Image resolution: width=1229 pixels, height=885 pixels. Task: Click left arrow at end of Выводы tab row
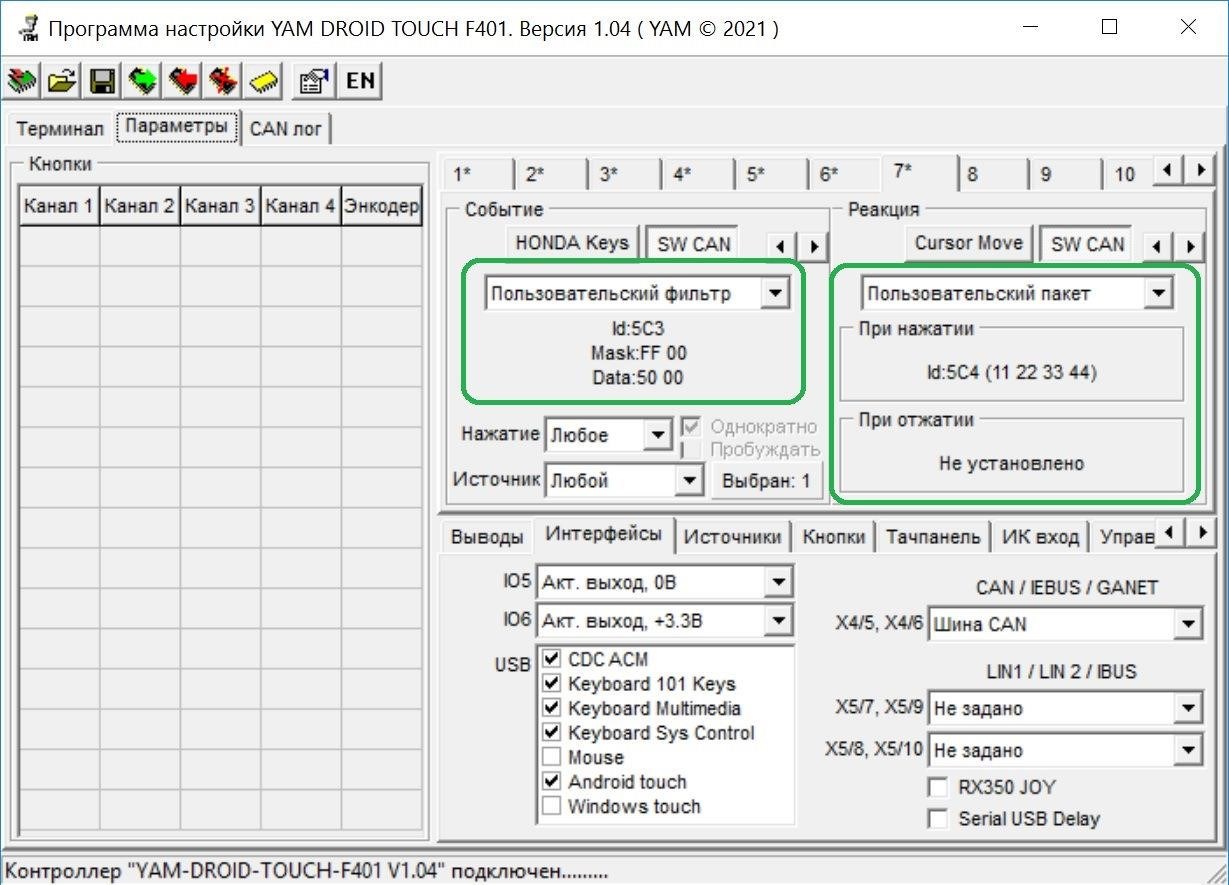[x=1168, y=532]
